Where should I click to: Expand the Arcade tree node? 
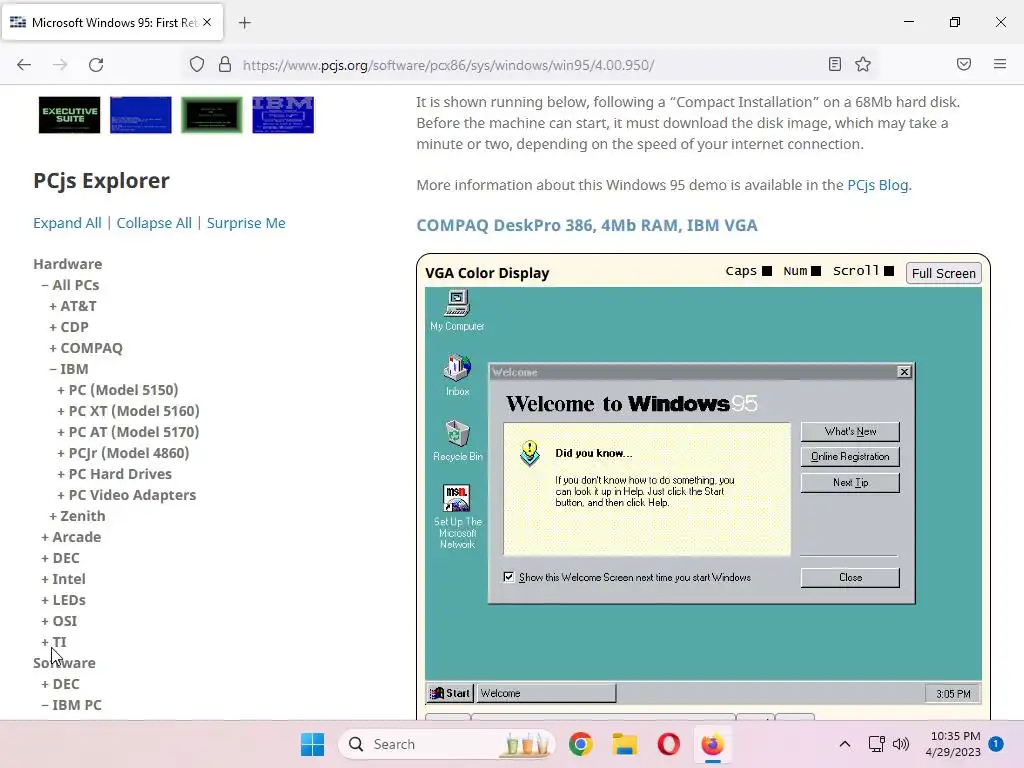71,537
